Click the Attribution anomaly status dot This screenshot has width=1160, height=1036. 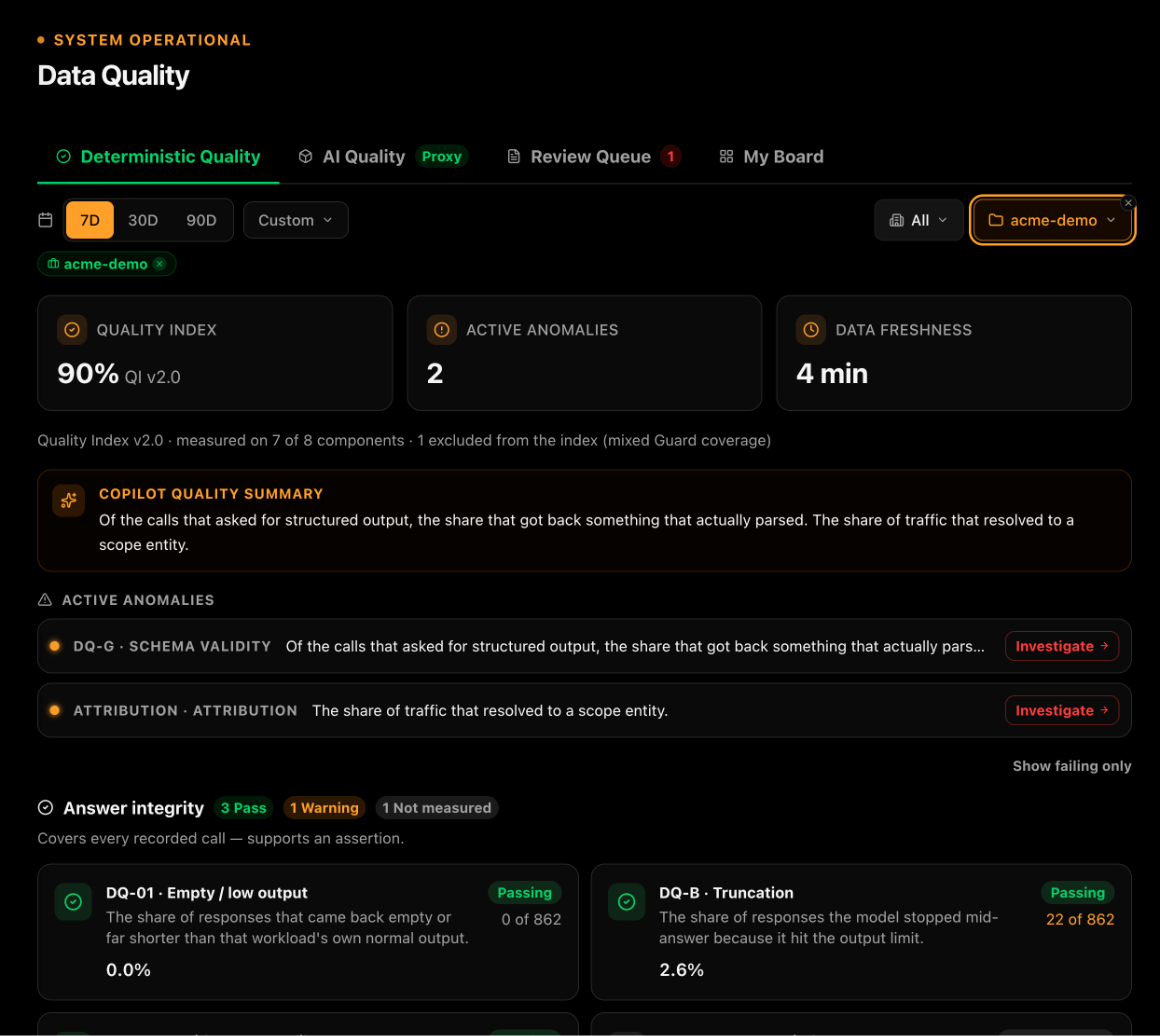coord(55,710)
